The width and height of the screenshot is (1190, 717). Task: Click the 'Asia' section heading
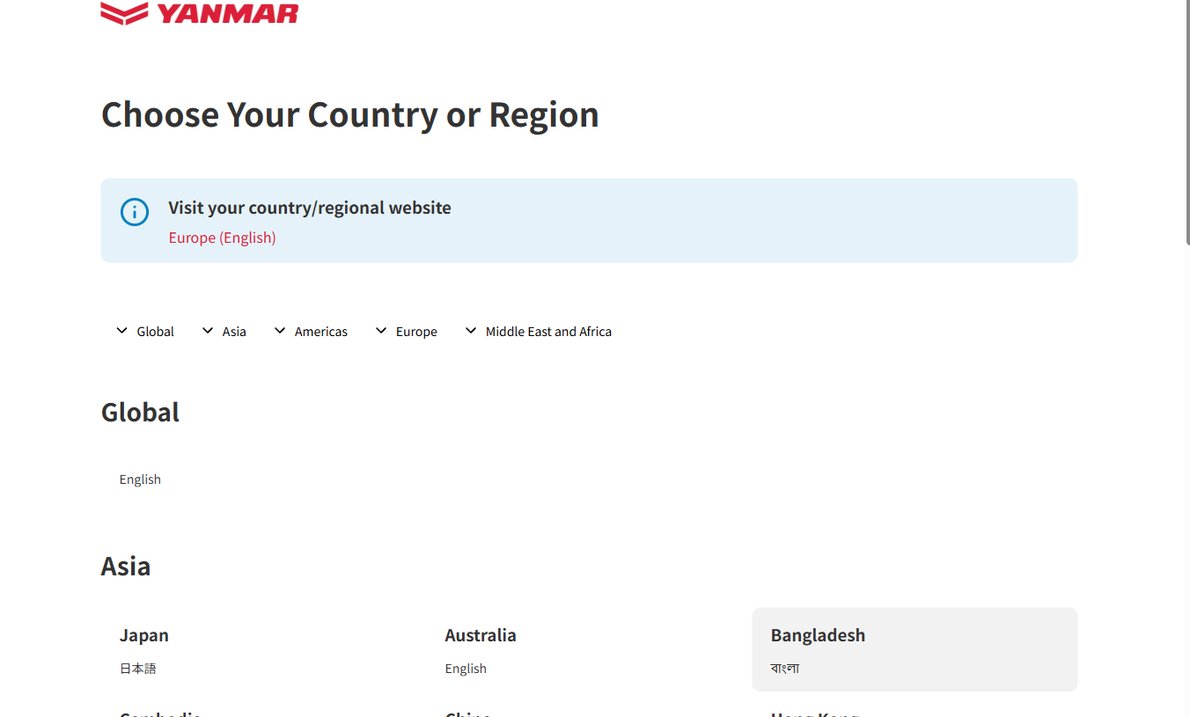click(x=126, y=567)
